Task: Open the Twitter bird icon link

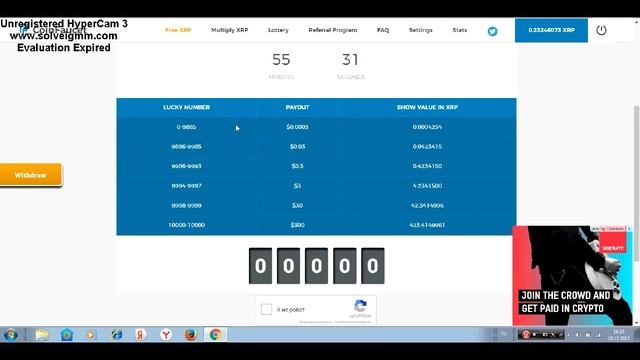Action: [492, 31]
